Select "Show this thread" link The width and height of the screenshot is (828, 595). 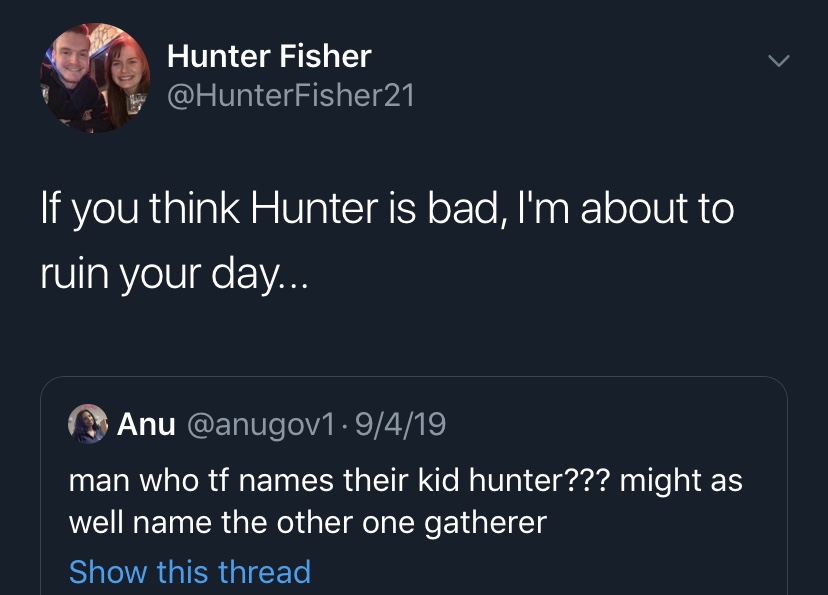coord(189,572)
